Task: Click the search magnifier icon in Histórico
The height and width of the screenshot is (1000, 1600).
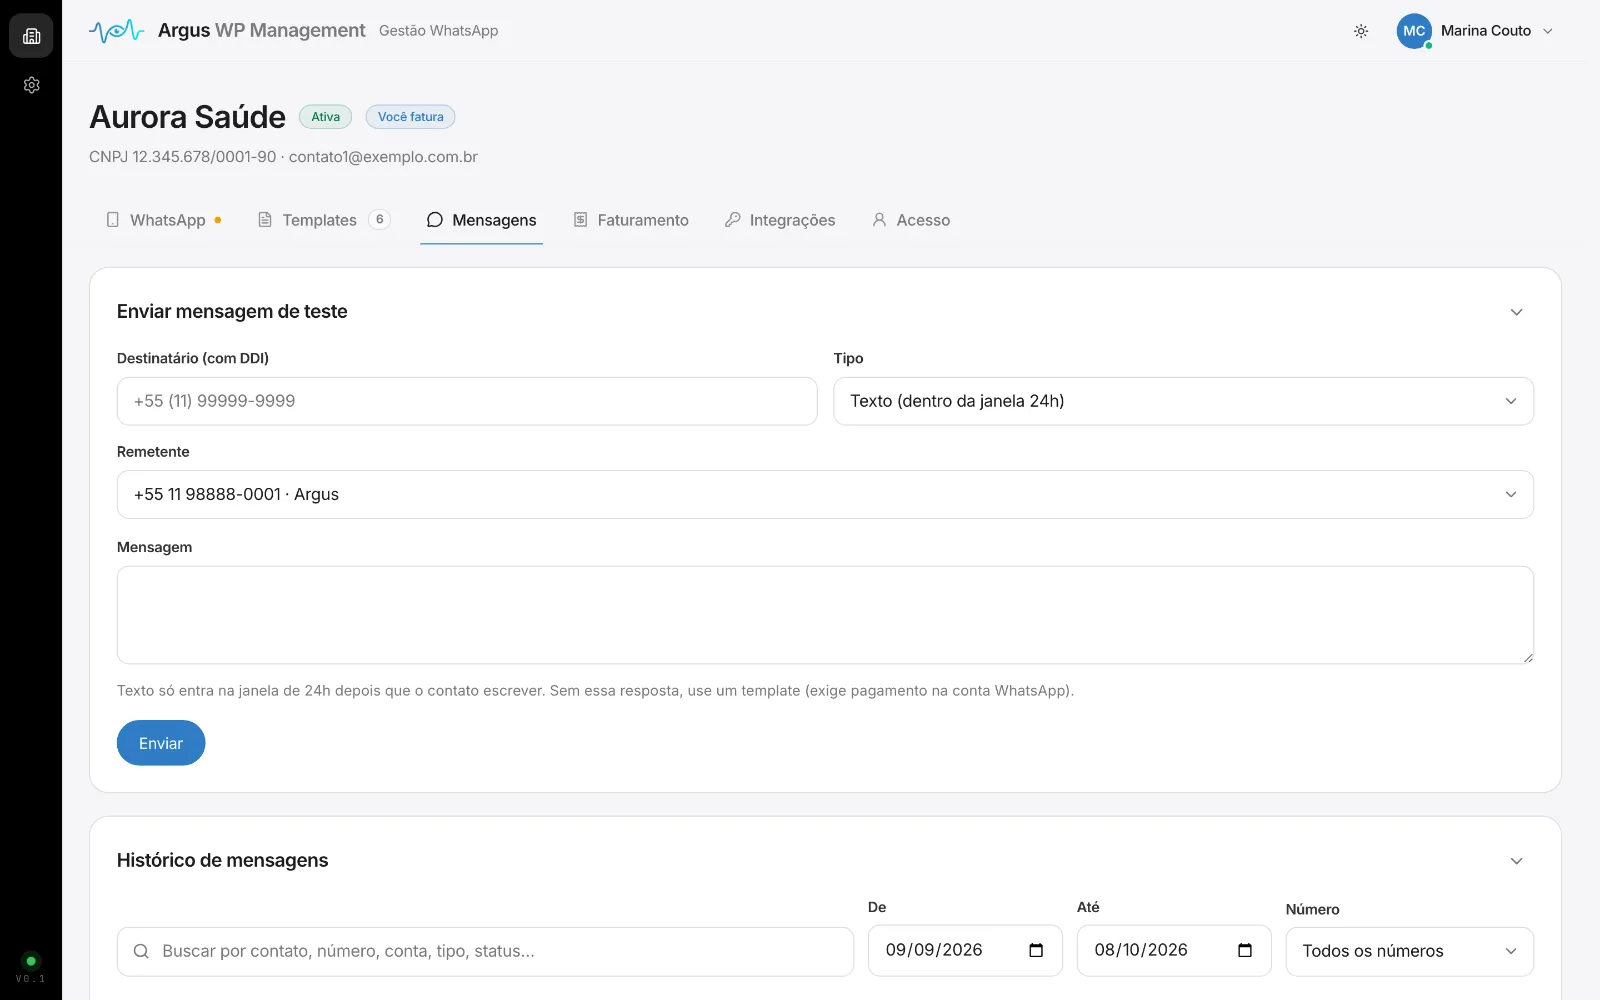Action: 141,951
